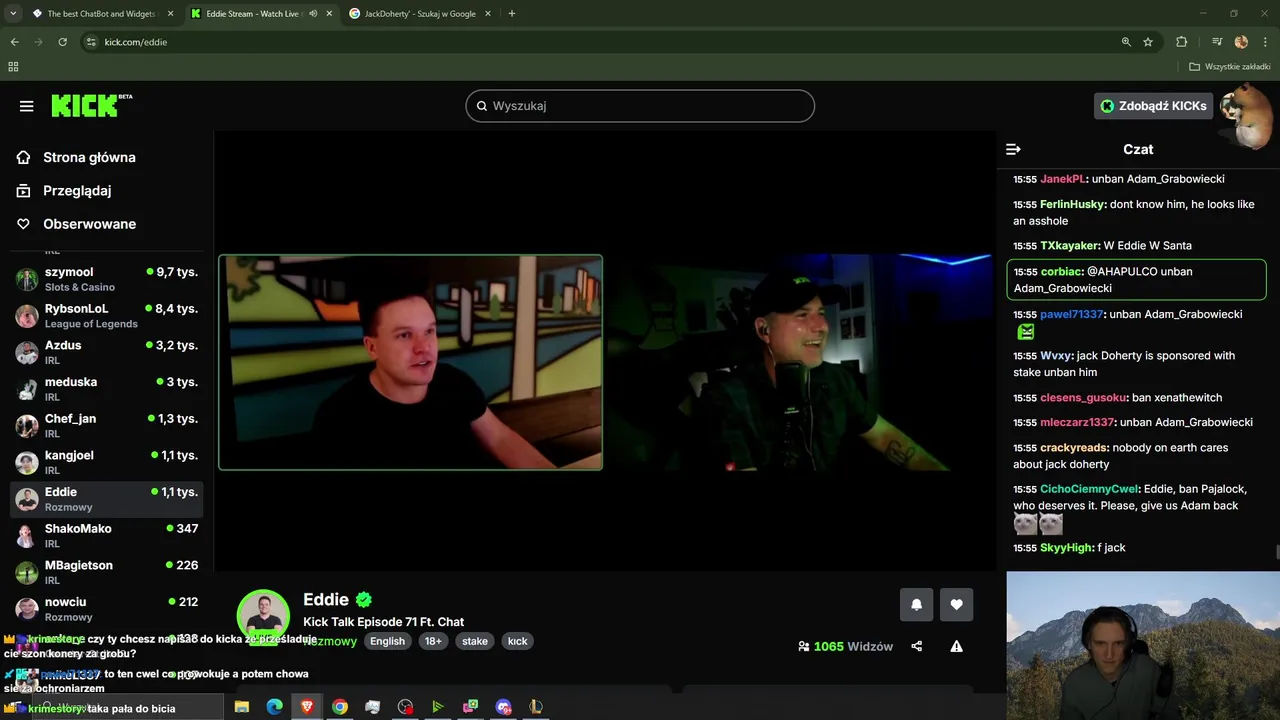Click username TXkayaker in chat

[1069, 245]
